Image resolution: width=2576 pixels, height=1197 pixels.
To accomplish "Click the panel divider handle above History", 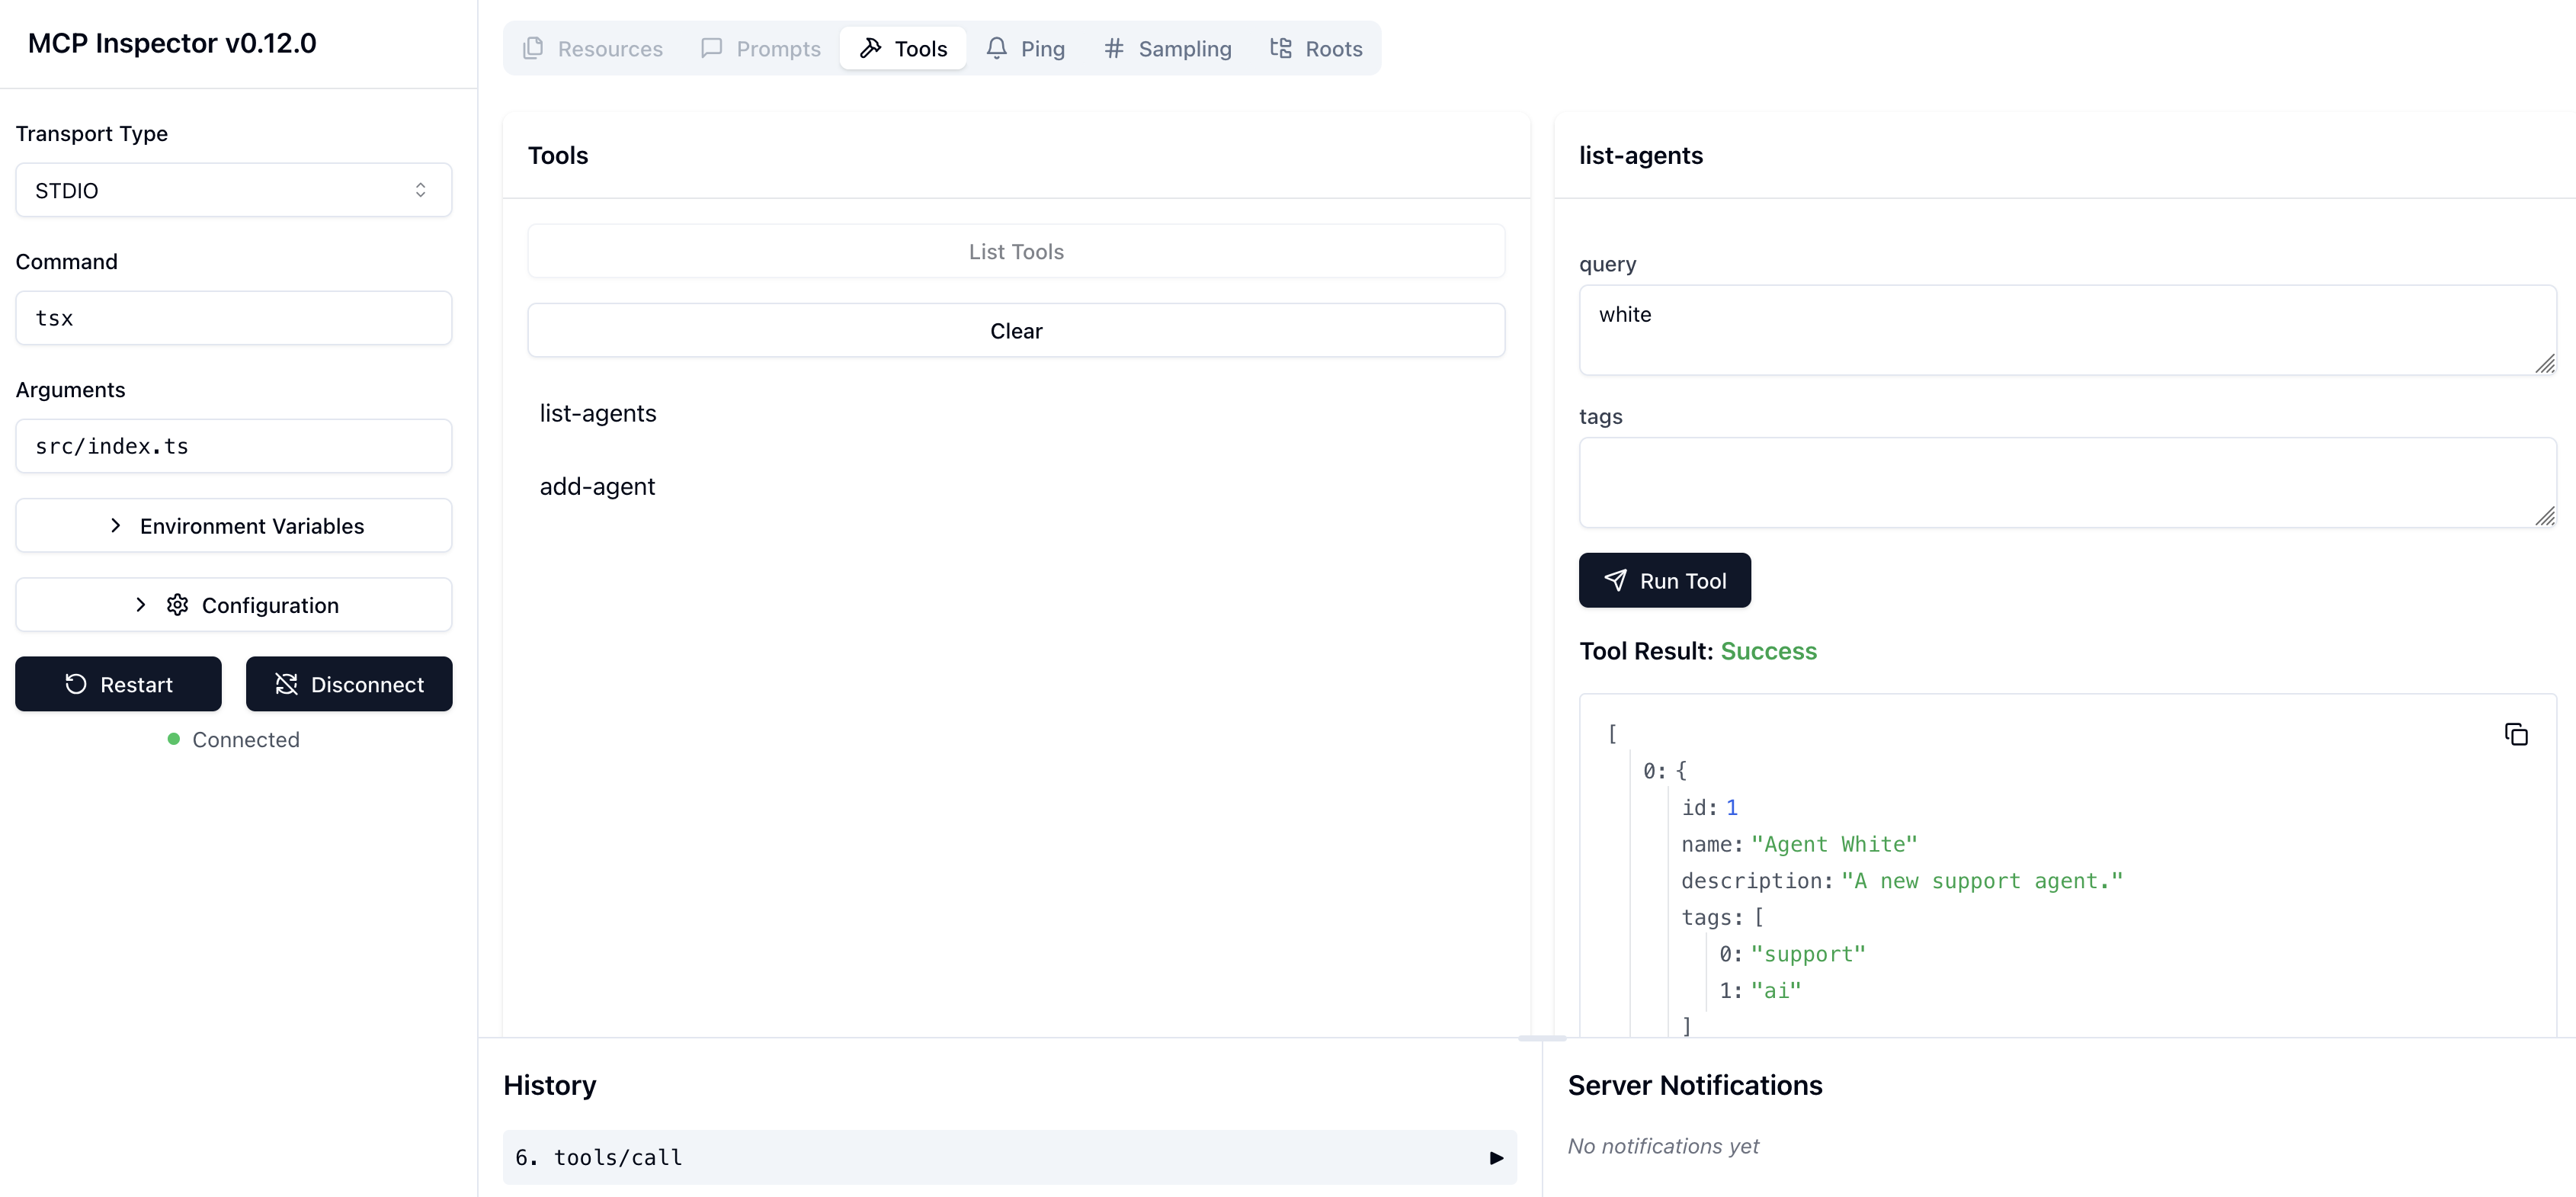I will pos(1542,1038).
